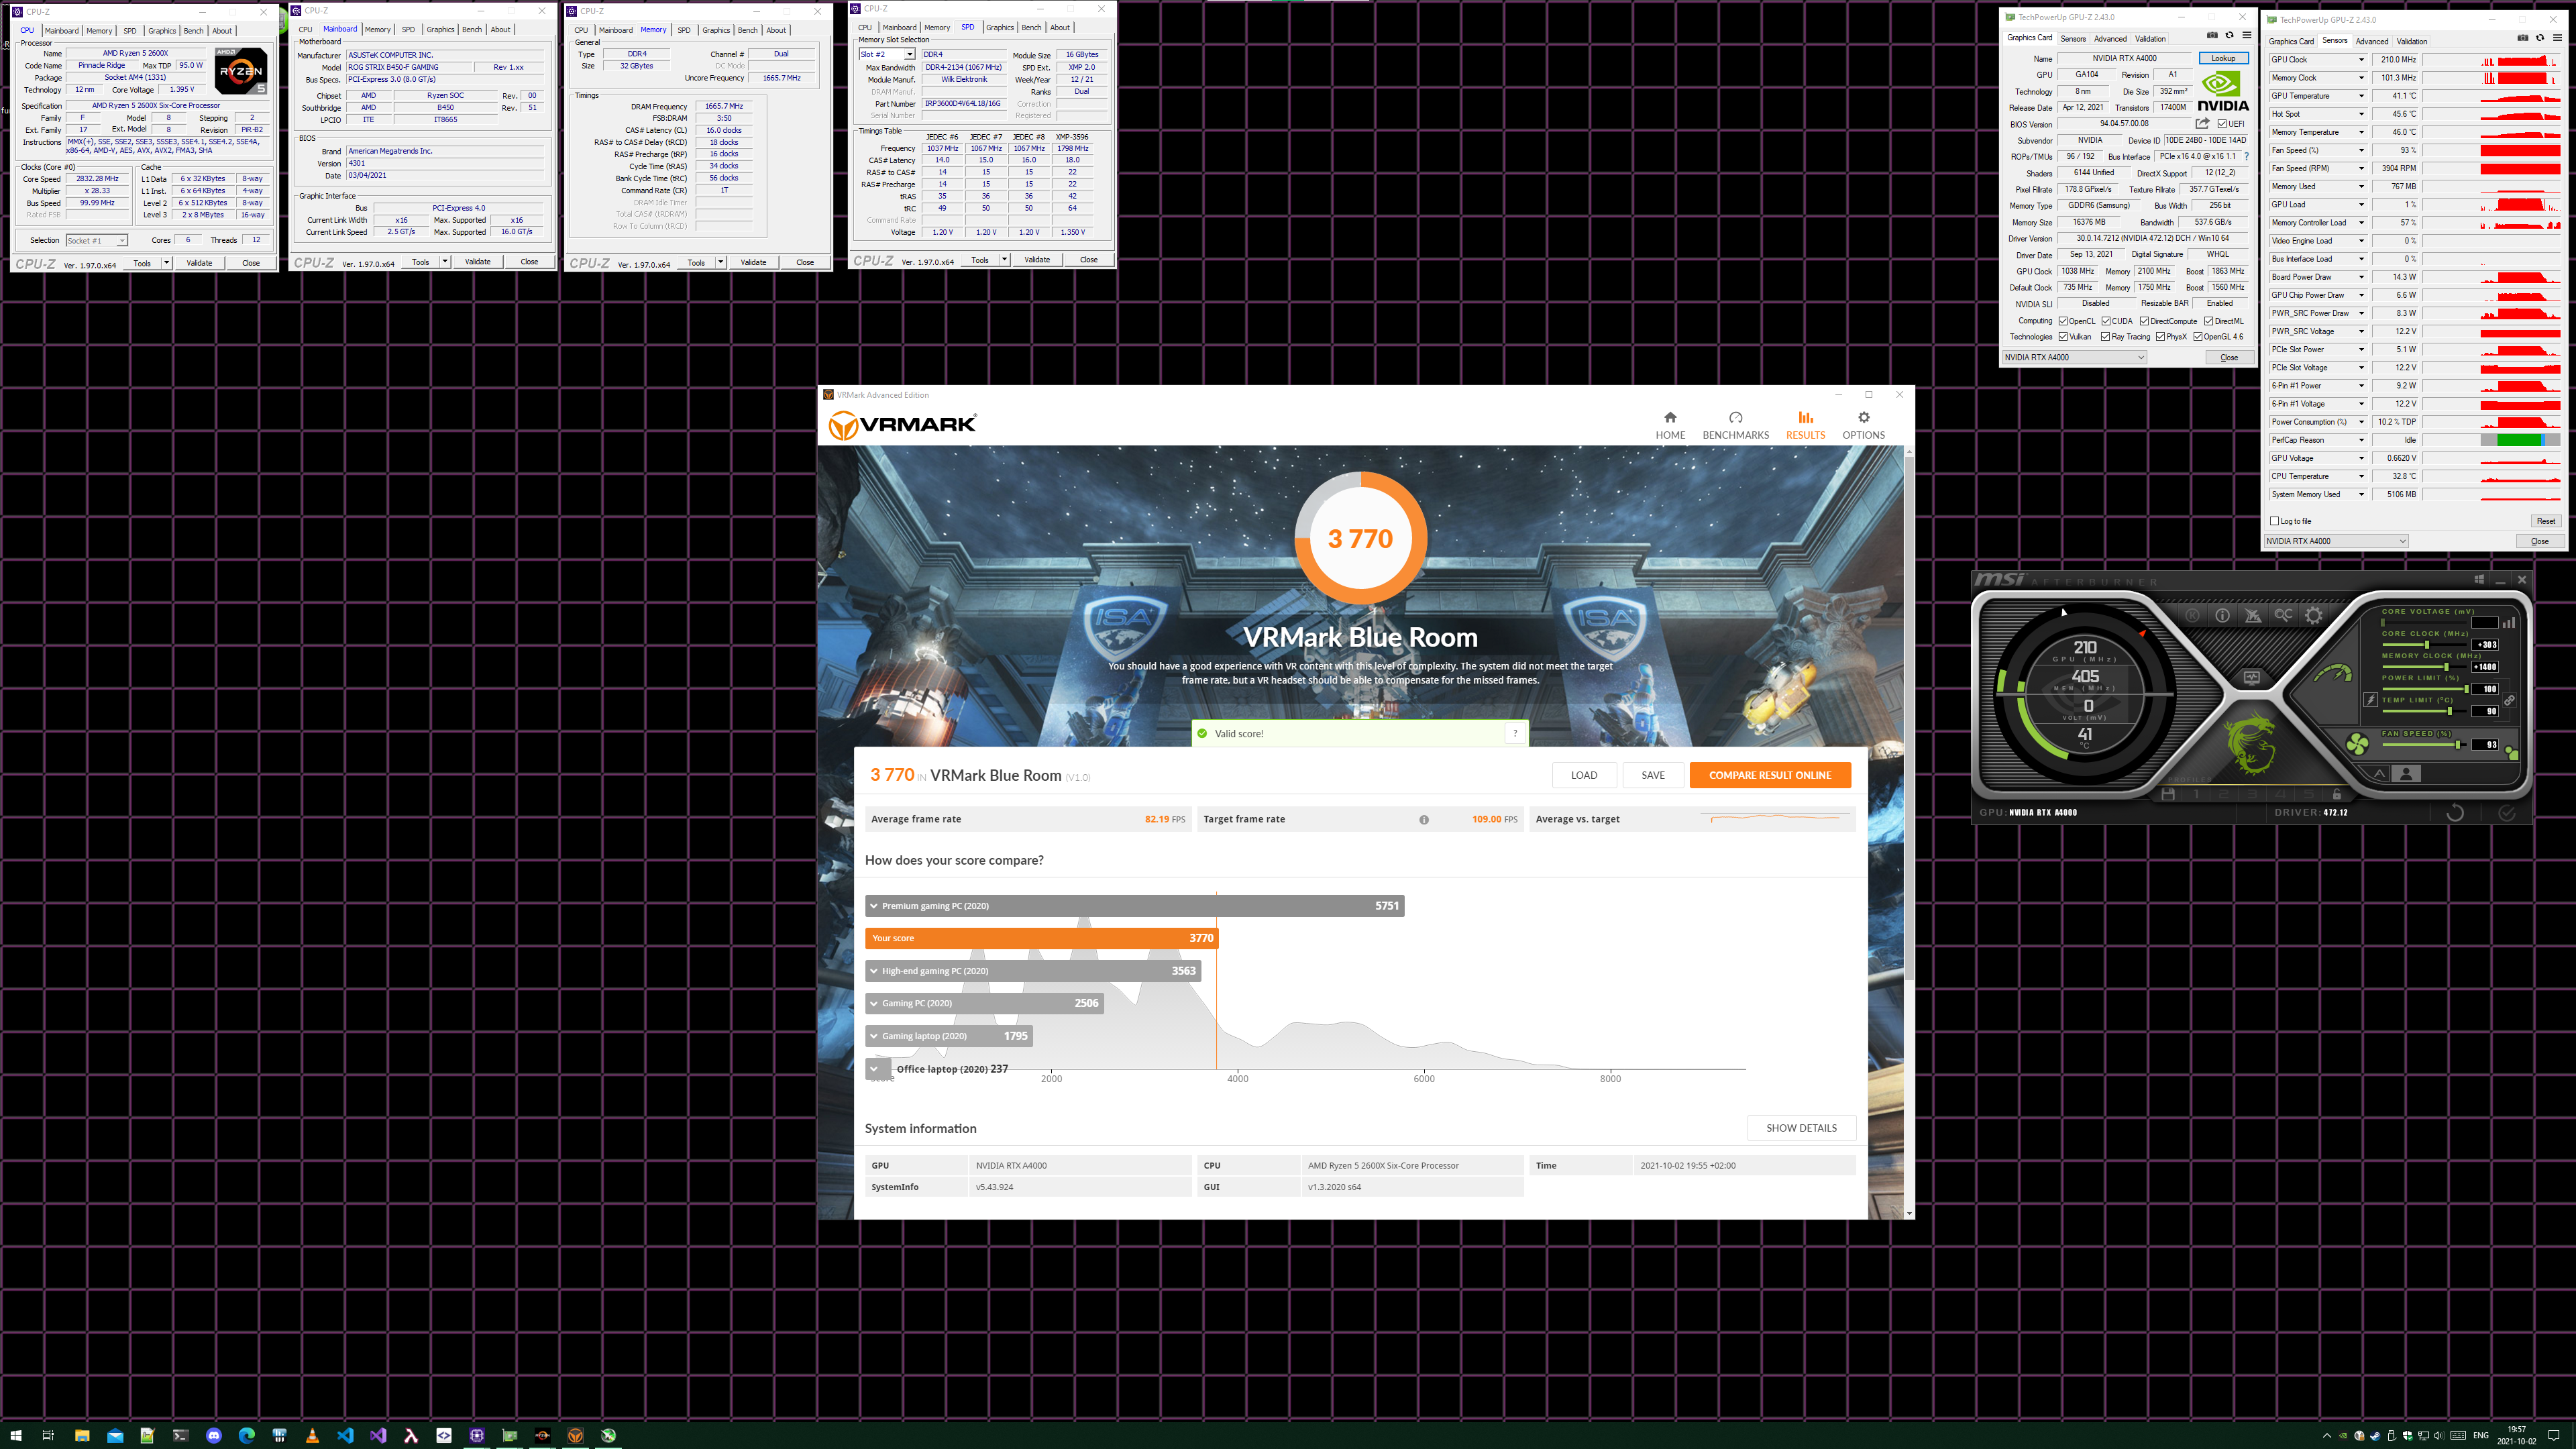The height and width of the screenshot is (1449, 2576).
Task: Open Afterburner settings gear icon
Action: [x=2314, y=615]
